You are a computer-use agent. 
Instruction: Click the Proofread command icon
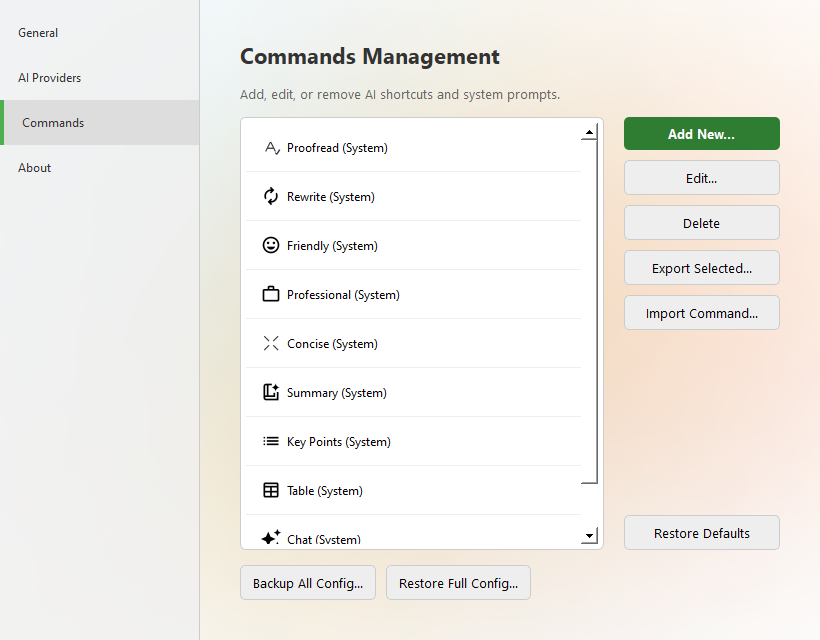(x=272, y=148)
